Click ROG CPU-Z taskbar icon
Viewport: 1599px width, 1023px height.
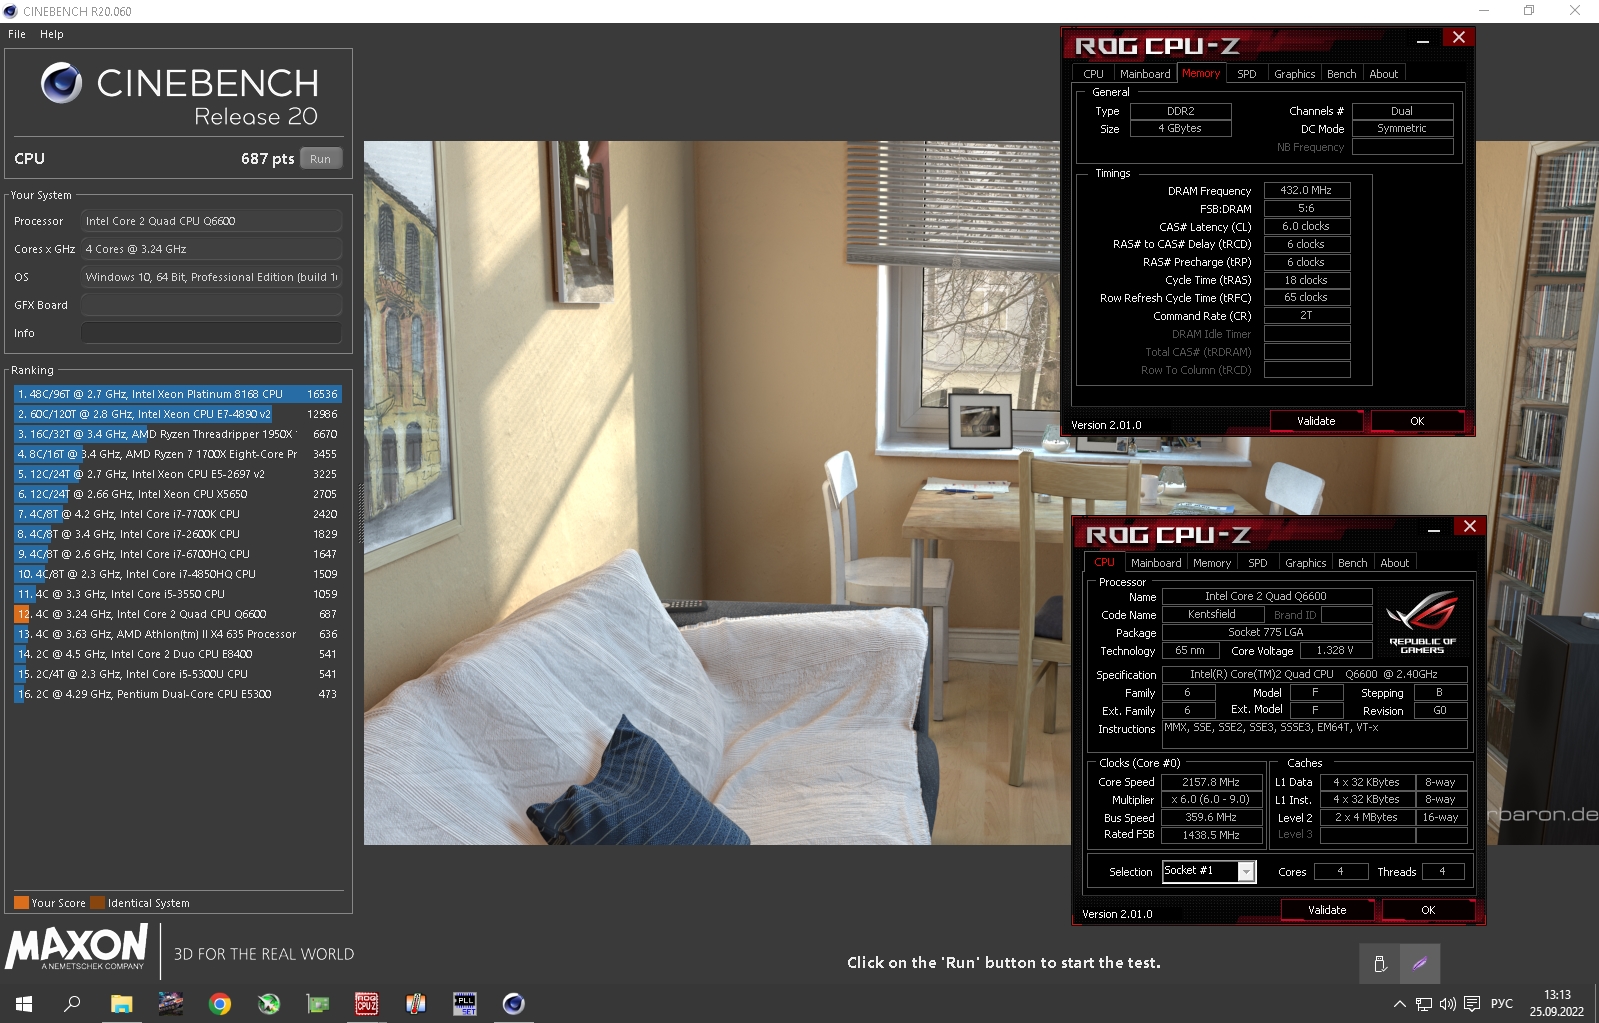pyautogui.click(x=367, y=1003)
